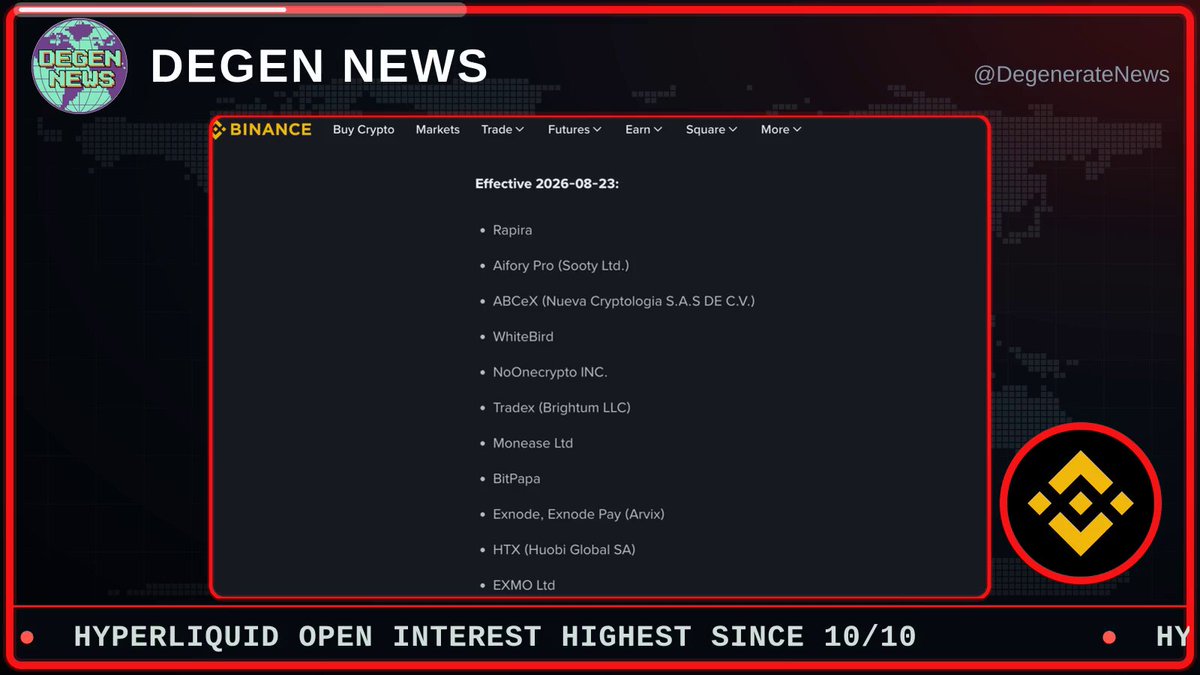Image resolution: width=1200 pixels, height=675 pixels.
Task: Click the Binance logo in the navigation bar
Action: pyautogui.click(x=262, y=130)
